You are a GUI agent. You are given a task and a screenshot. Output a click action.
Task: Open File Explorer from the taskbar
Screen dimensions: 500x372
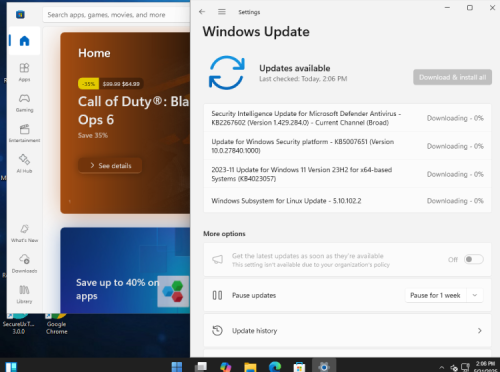click(250, 367)
